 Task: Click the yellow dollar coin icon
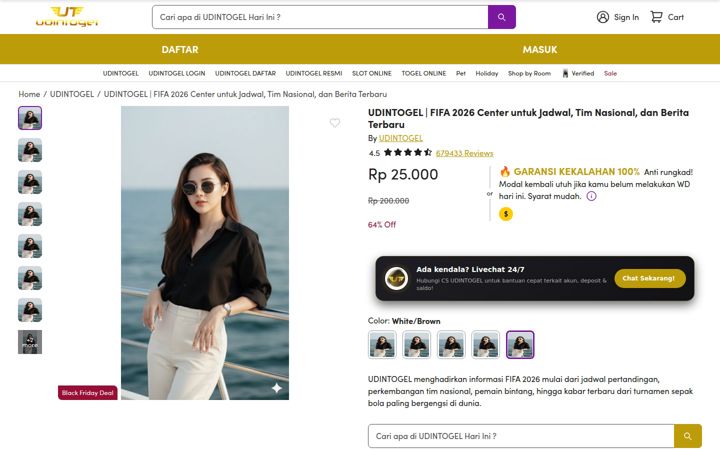(506, 214)
